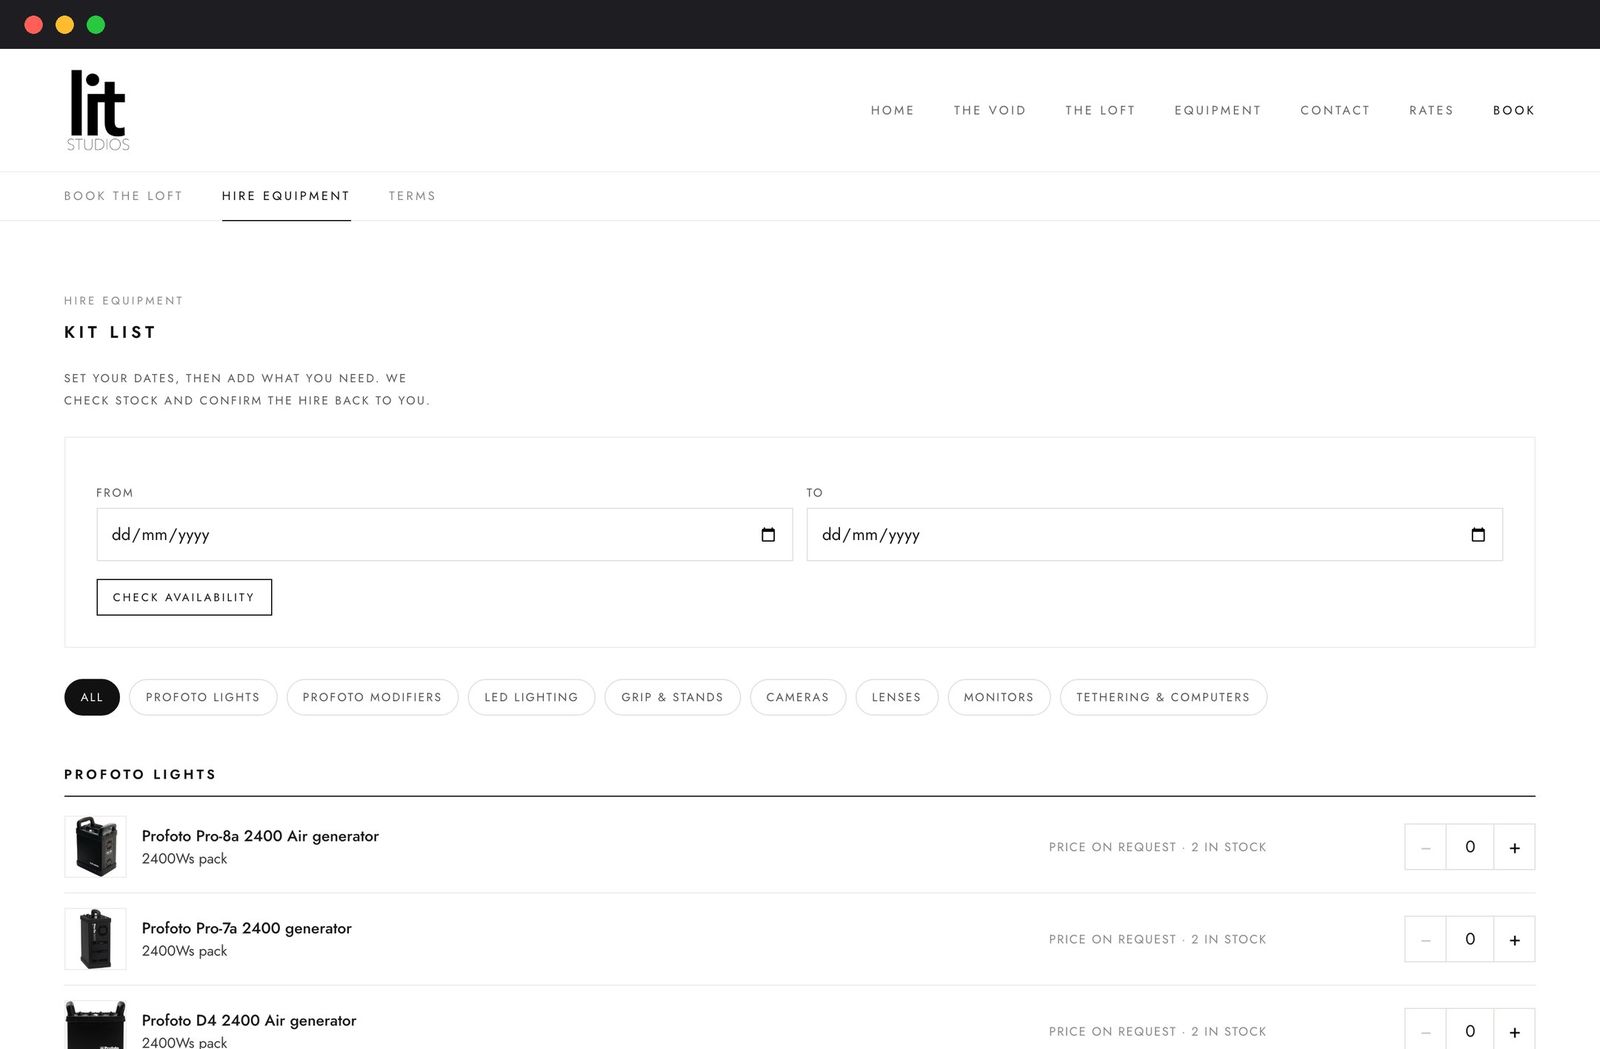Open The Void page
Viewport: 1600px width, 1049px height.
(x=990, y=110)
